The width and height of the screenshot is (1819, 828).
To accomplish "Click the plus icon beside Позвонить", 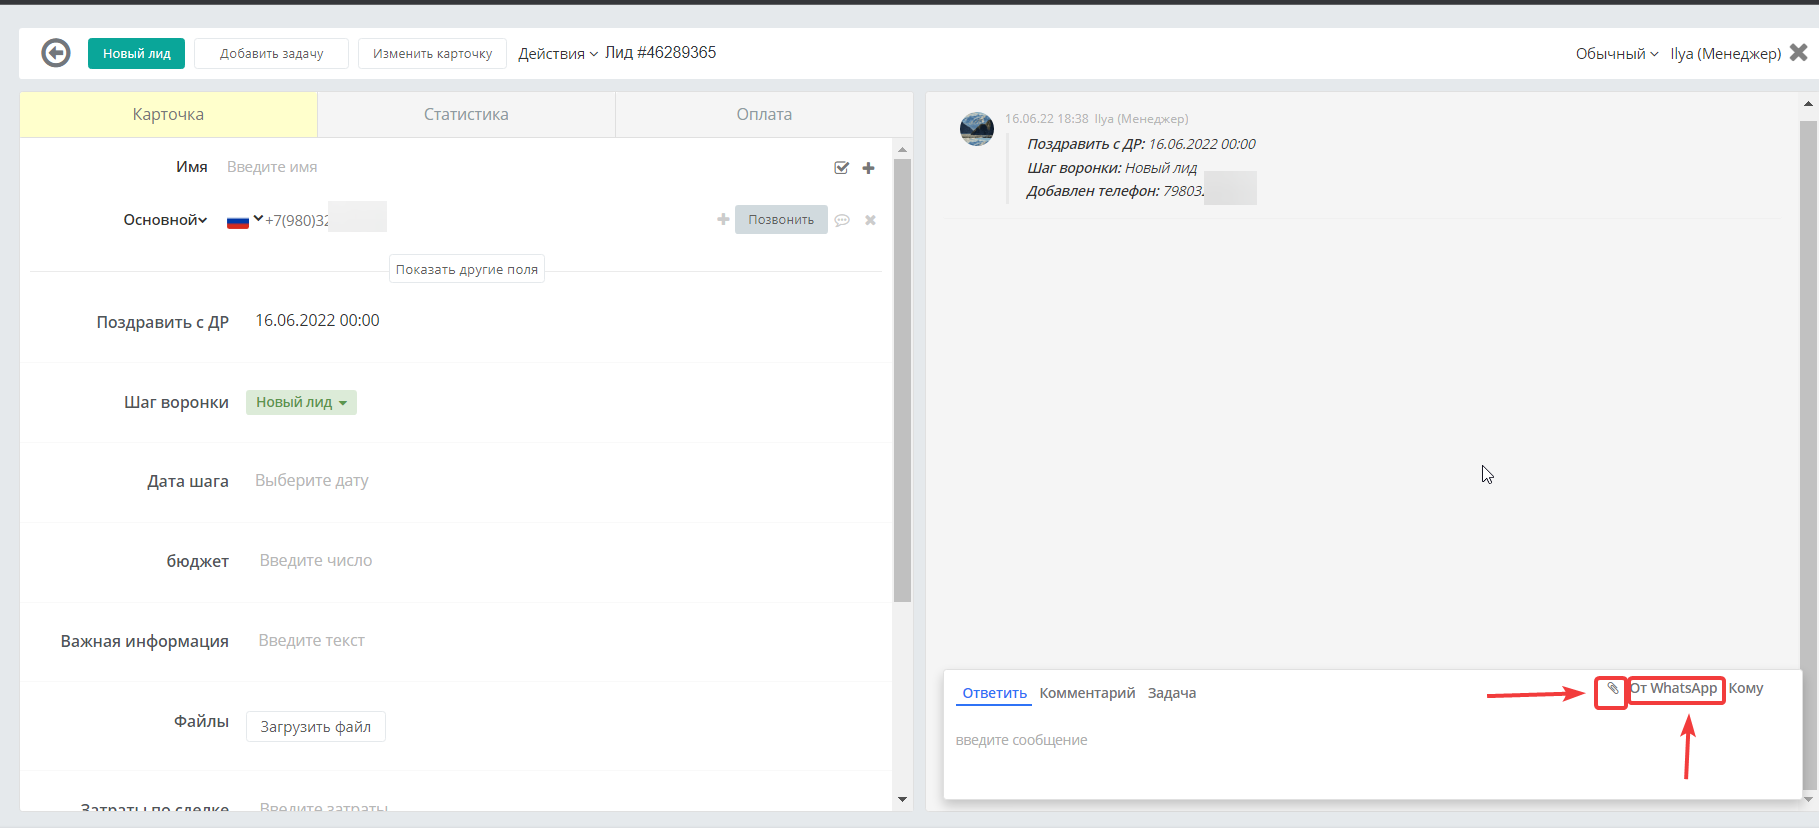I will click(x=723, y=219).
